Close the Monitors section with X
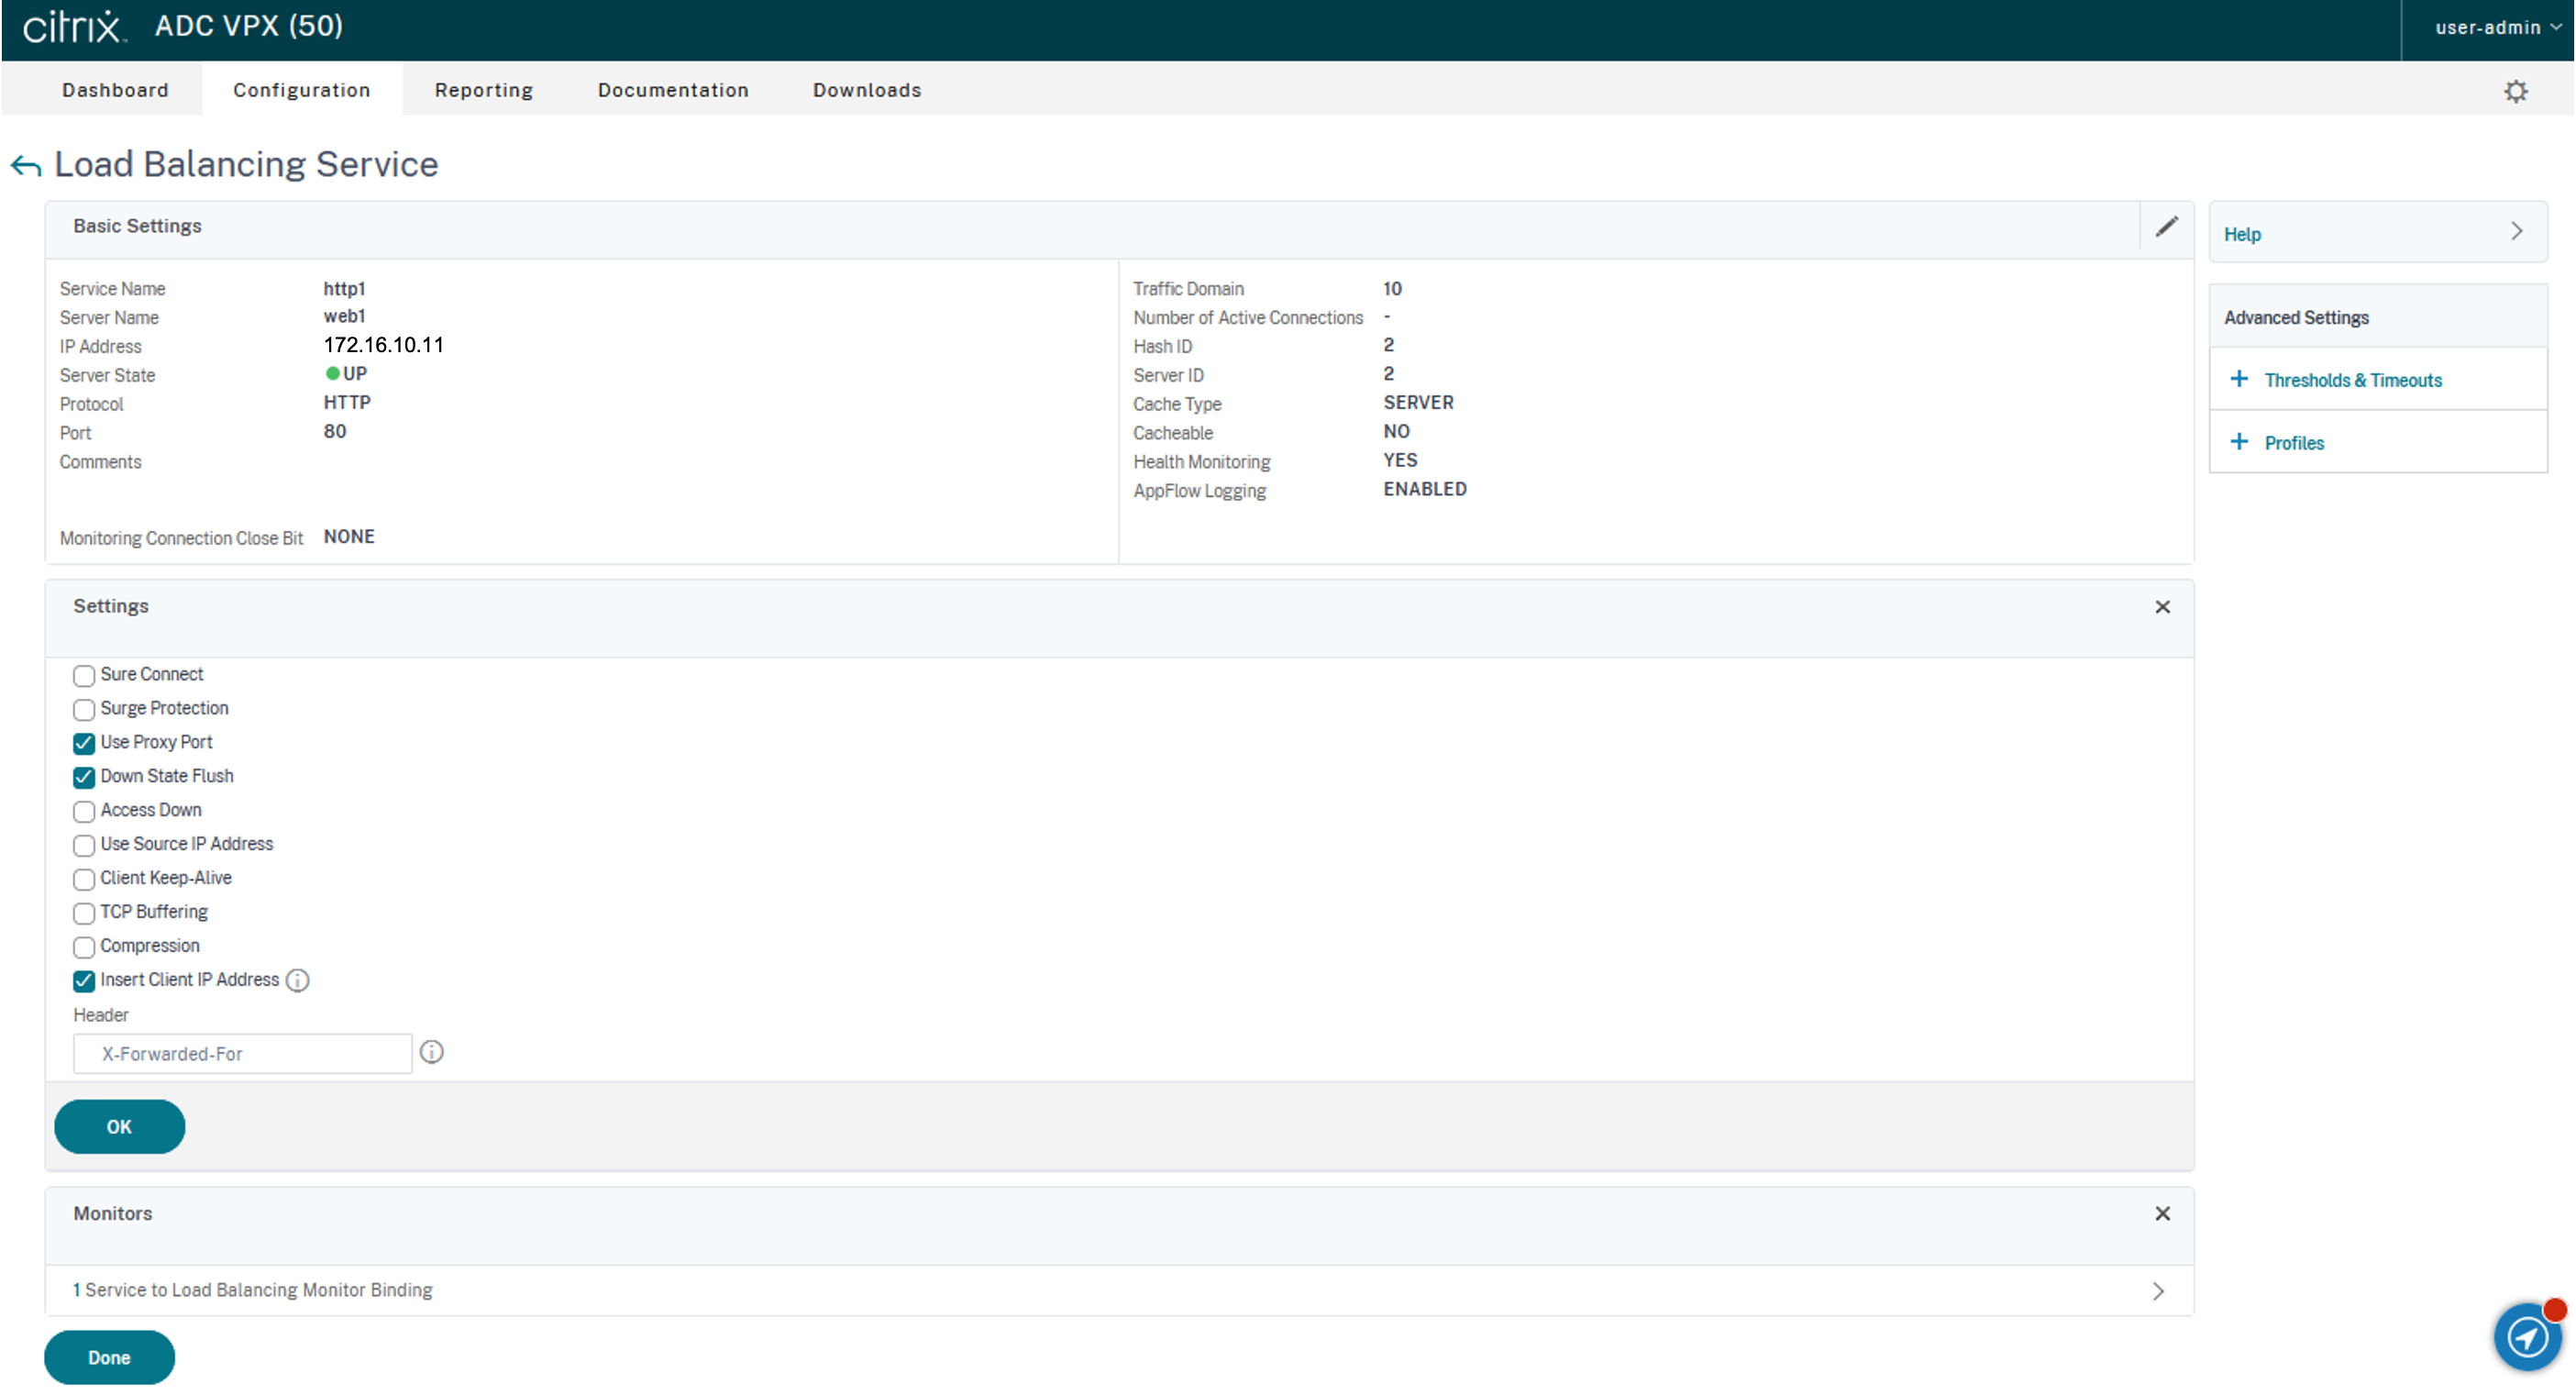 coord(2162,1213)
